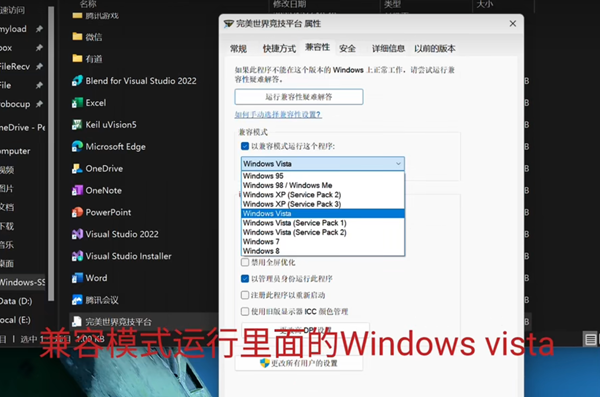
Task: Collapse the Windows Vista compatibility combo box
Action: pyautogui.click(x=323, y=163)
